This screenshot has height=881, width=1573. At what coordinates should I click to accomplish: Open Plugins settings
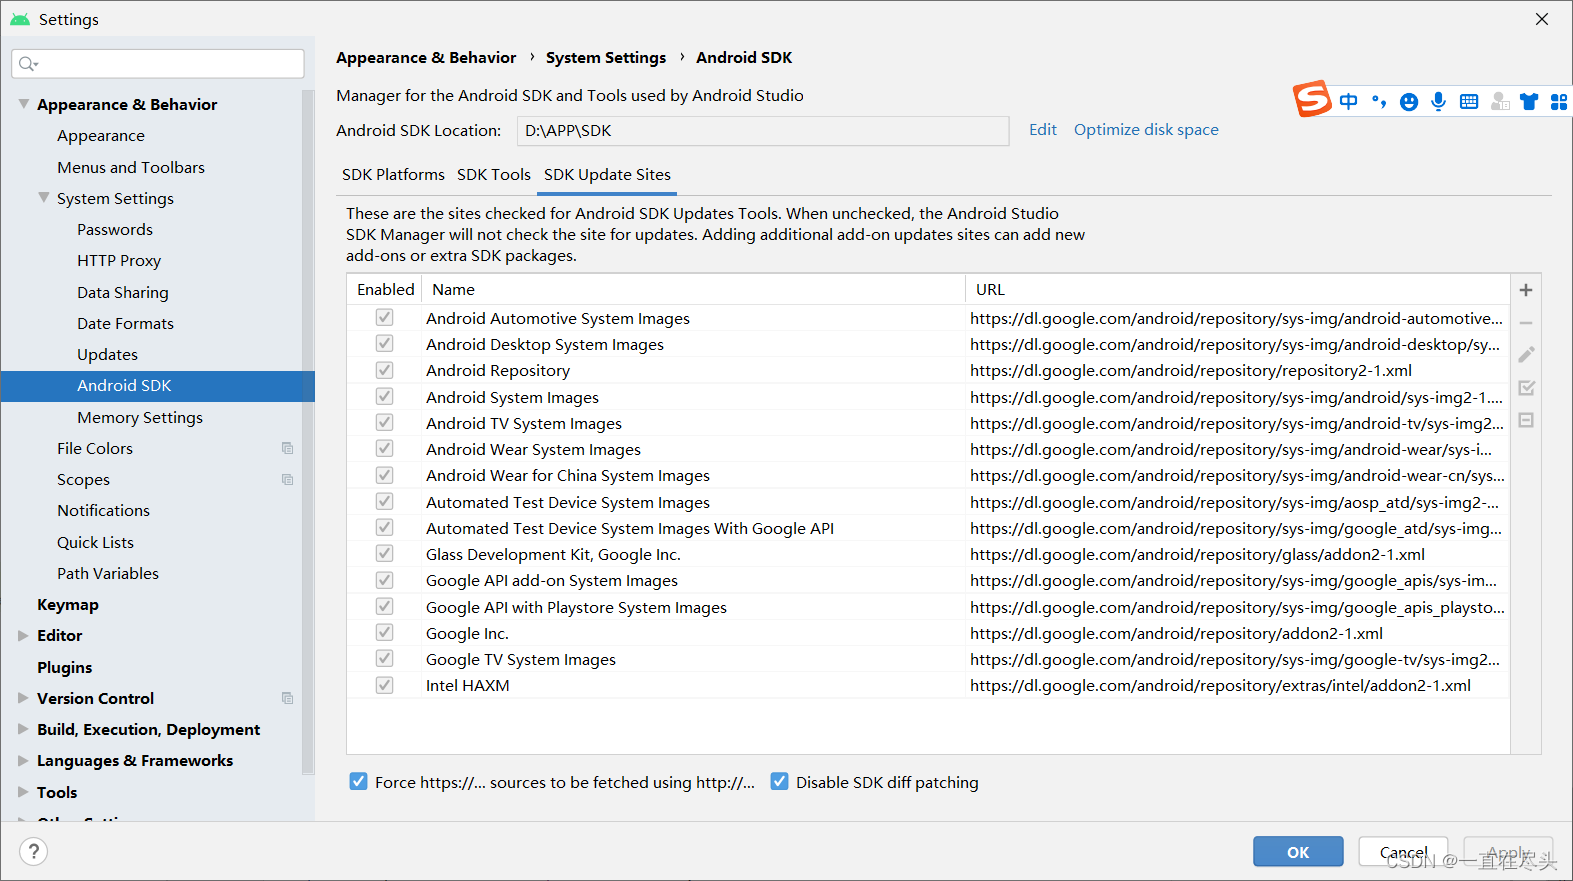click(x=65, y=667)
